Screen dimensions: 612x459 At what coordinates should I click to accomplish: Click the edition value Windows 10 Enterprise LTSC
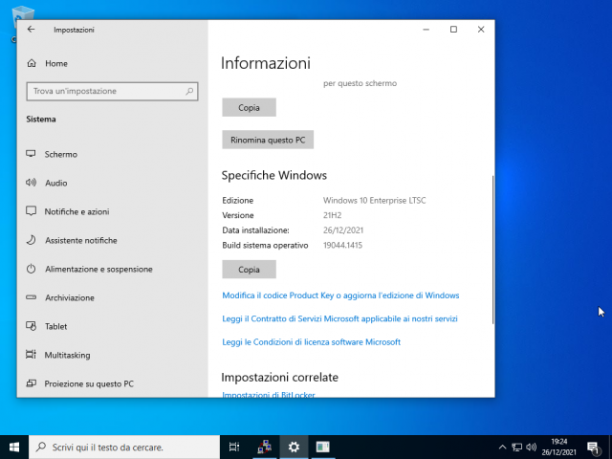click(374, 201)
